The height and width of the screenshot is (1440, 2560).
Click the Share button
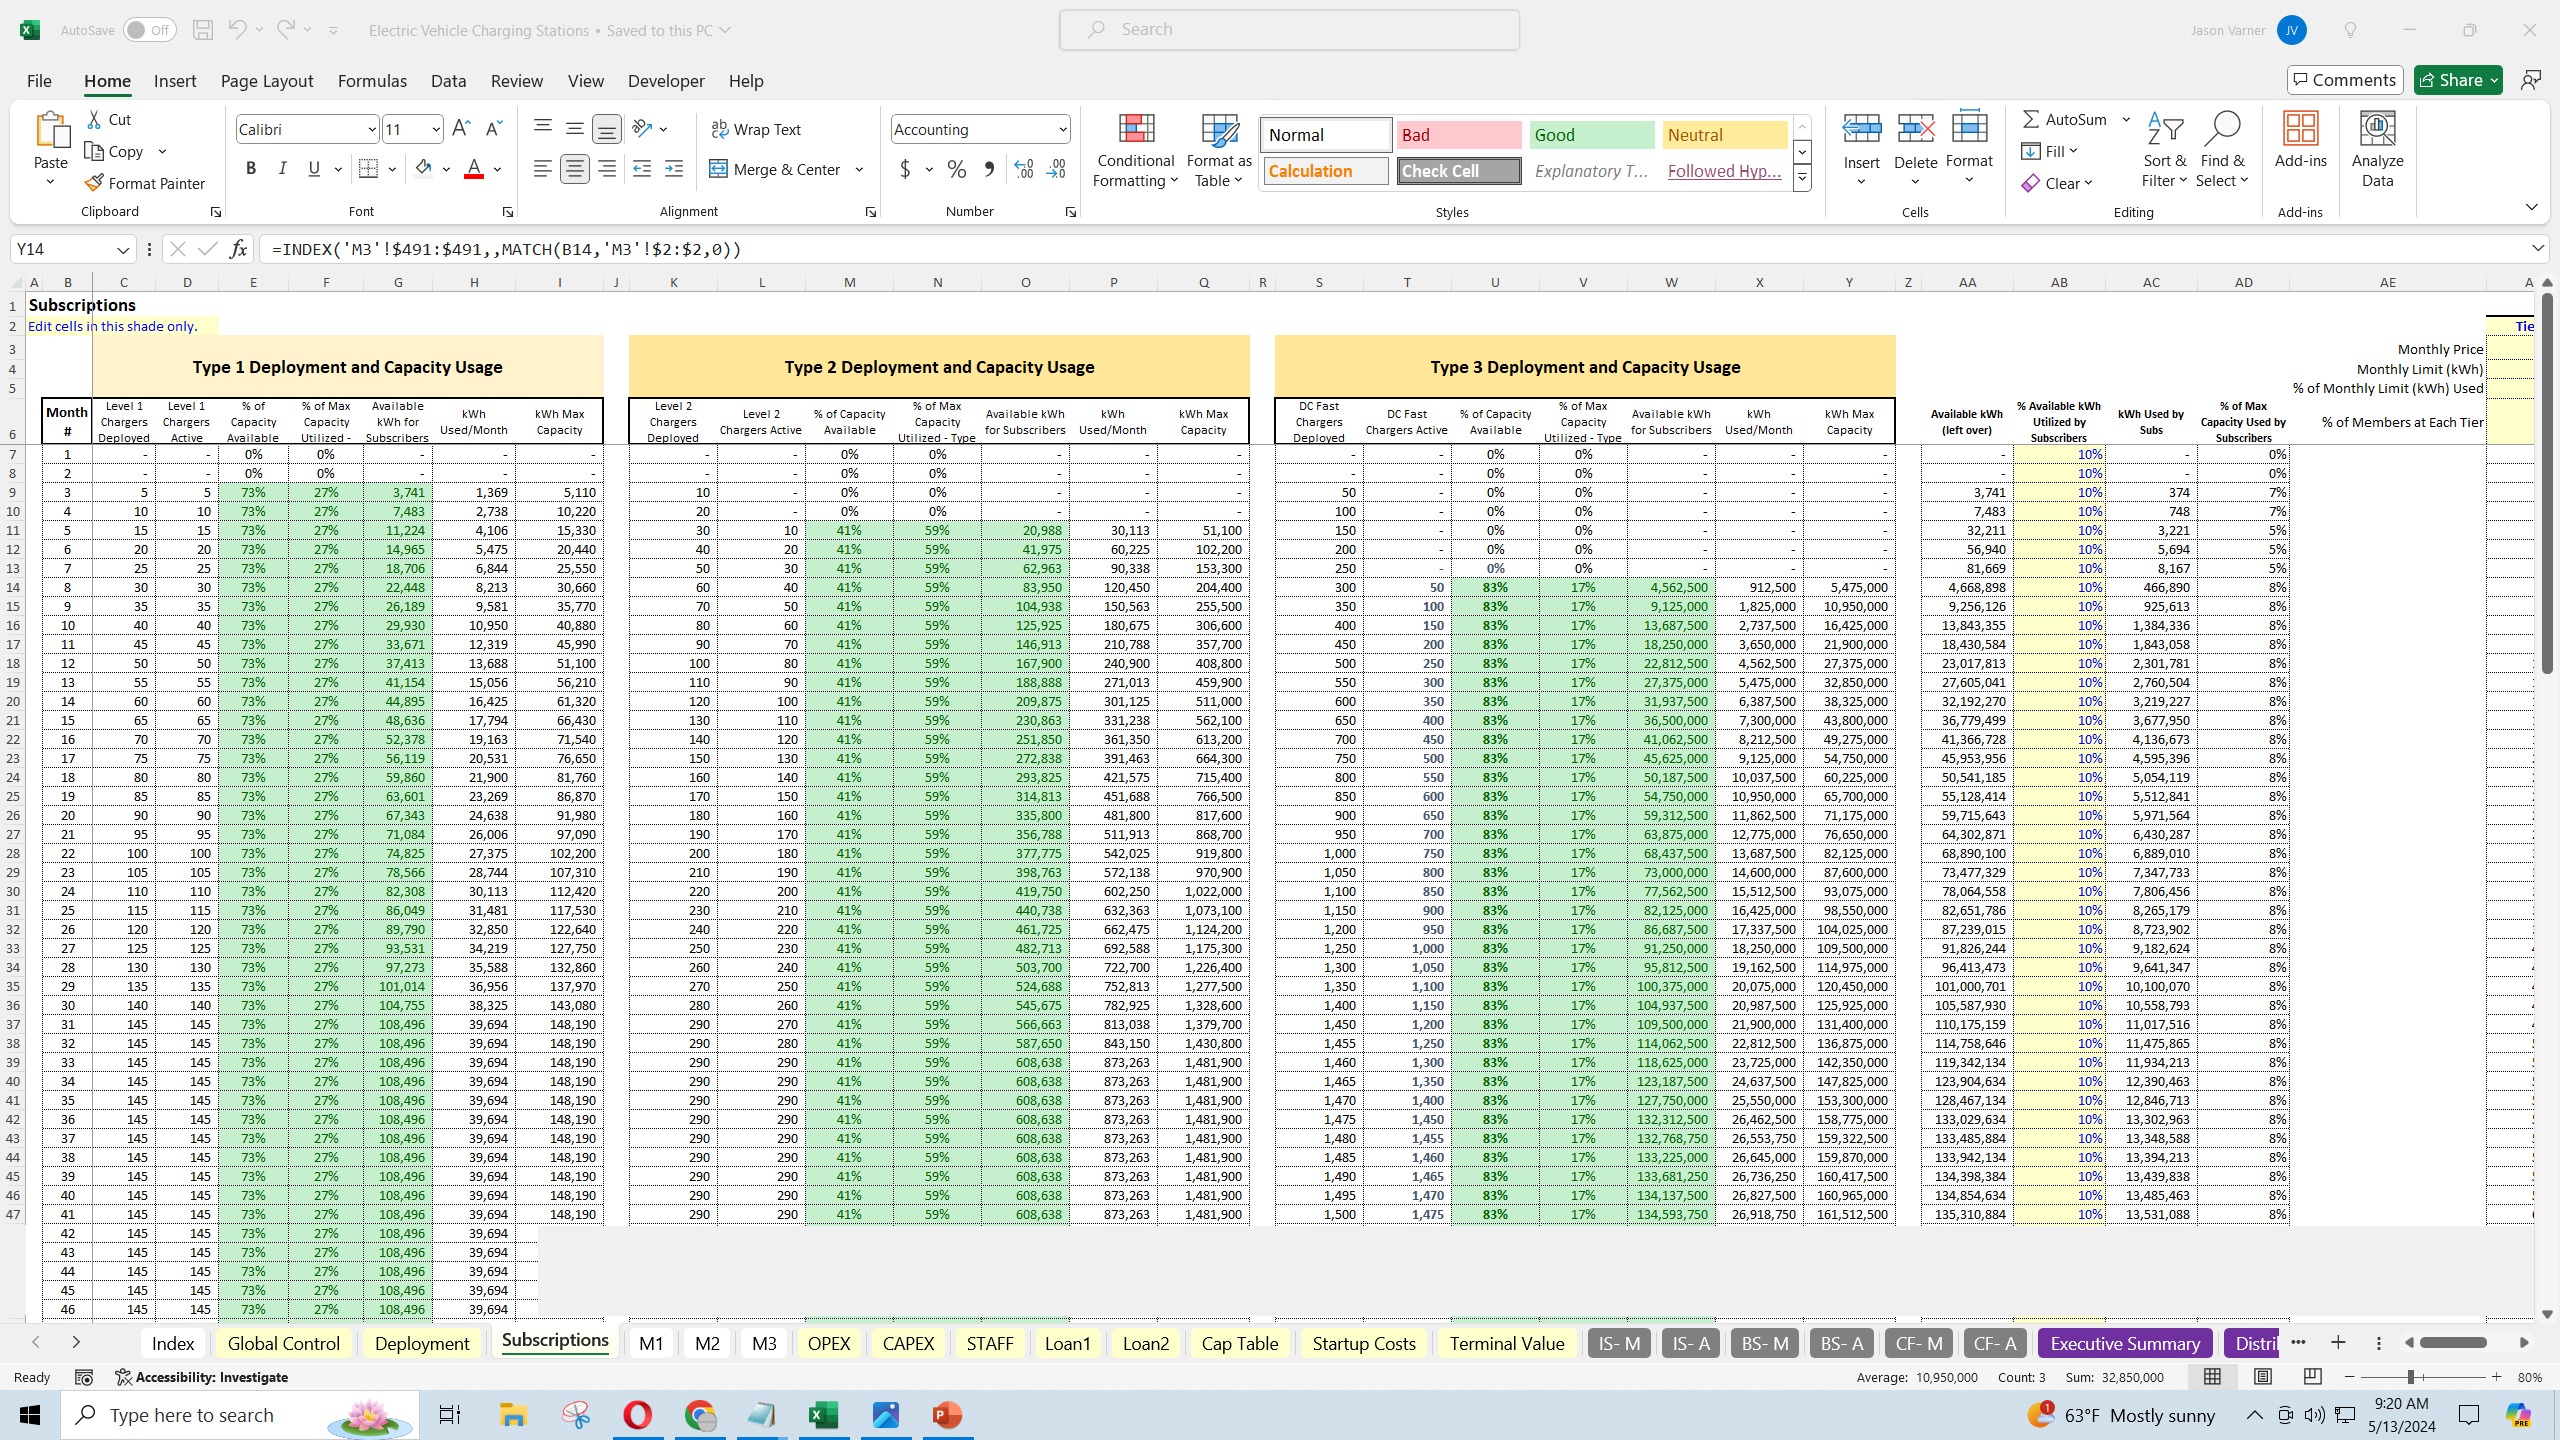click(x=2458, y=80)
